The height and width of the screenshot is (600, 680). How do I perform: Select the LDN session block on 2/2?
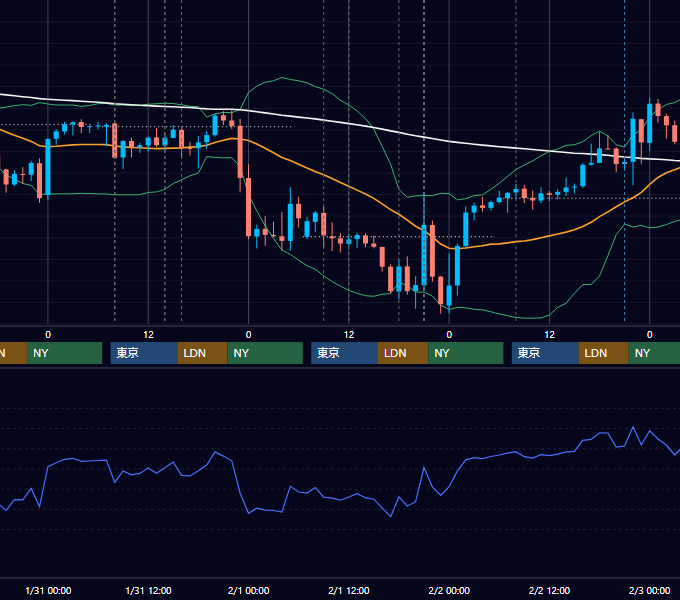point(604,353)
